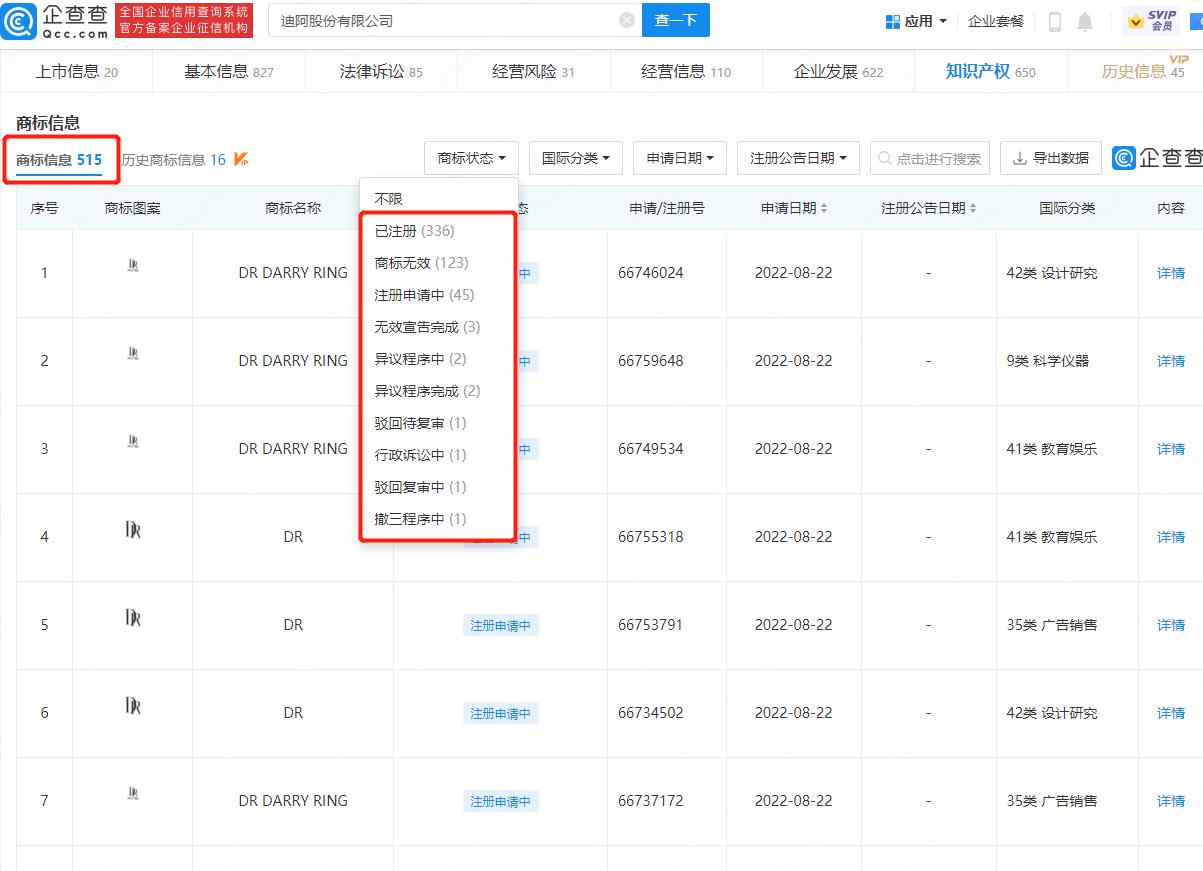The height and width of the screenshot is (871, 1203).
Task: Expand the 国际分类 filter dropdown
Action: point(576,158)
